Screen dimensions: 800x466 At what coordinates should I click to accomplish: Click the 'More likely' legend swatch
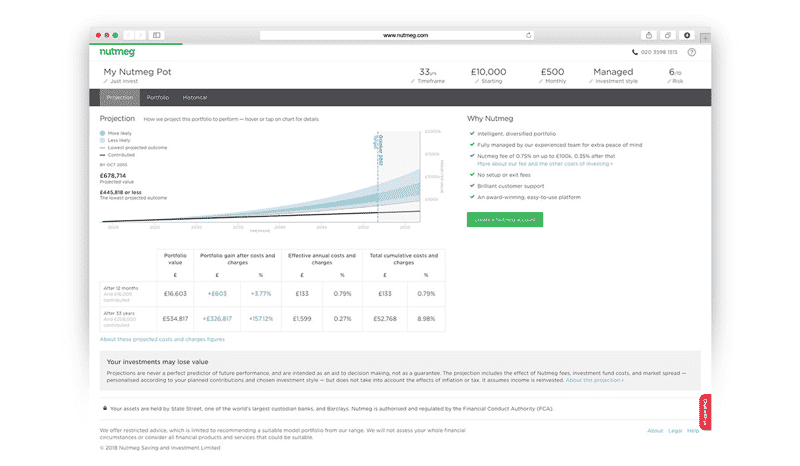tap(103, 133)
